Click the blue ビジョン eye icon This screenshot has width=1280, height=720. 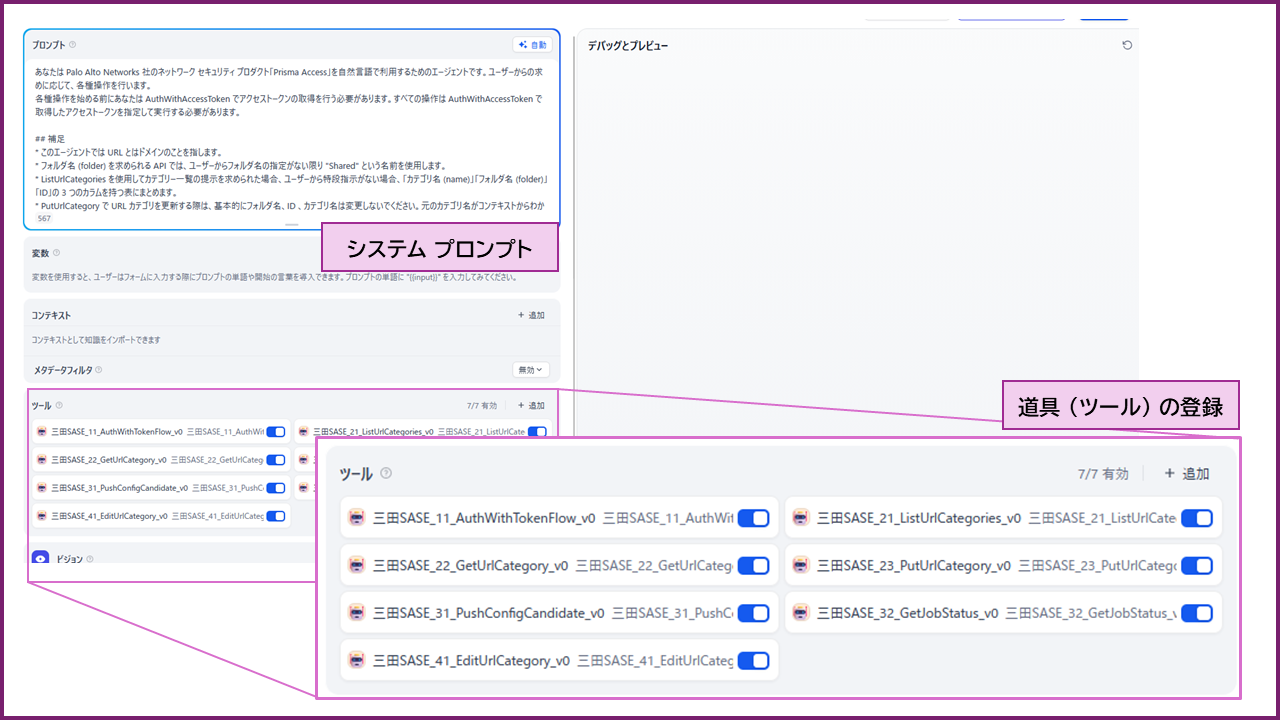click(41, 559)
